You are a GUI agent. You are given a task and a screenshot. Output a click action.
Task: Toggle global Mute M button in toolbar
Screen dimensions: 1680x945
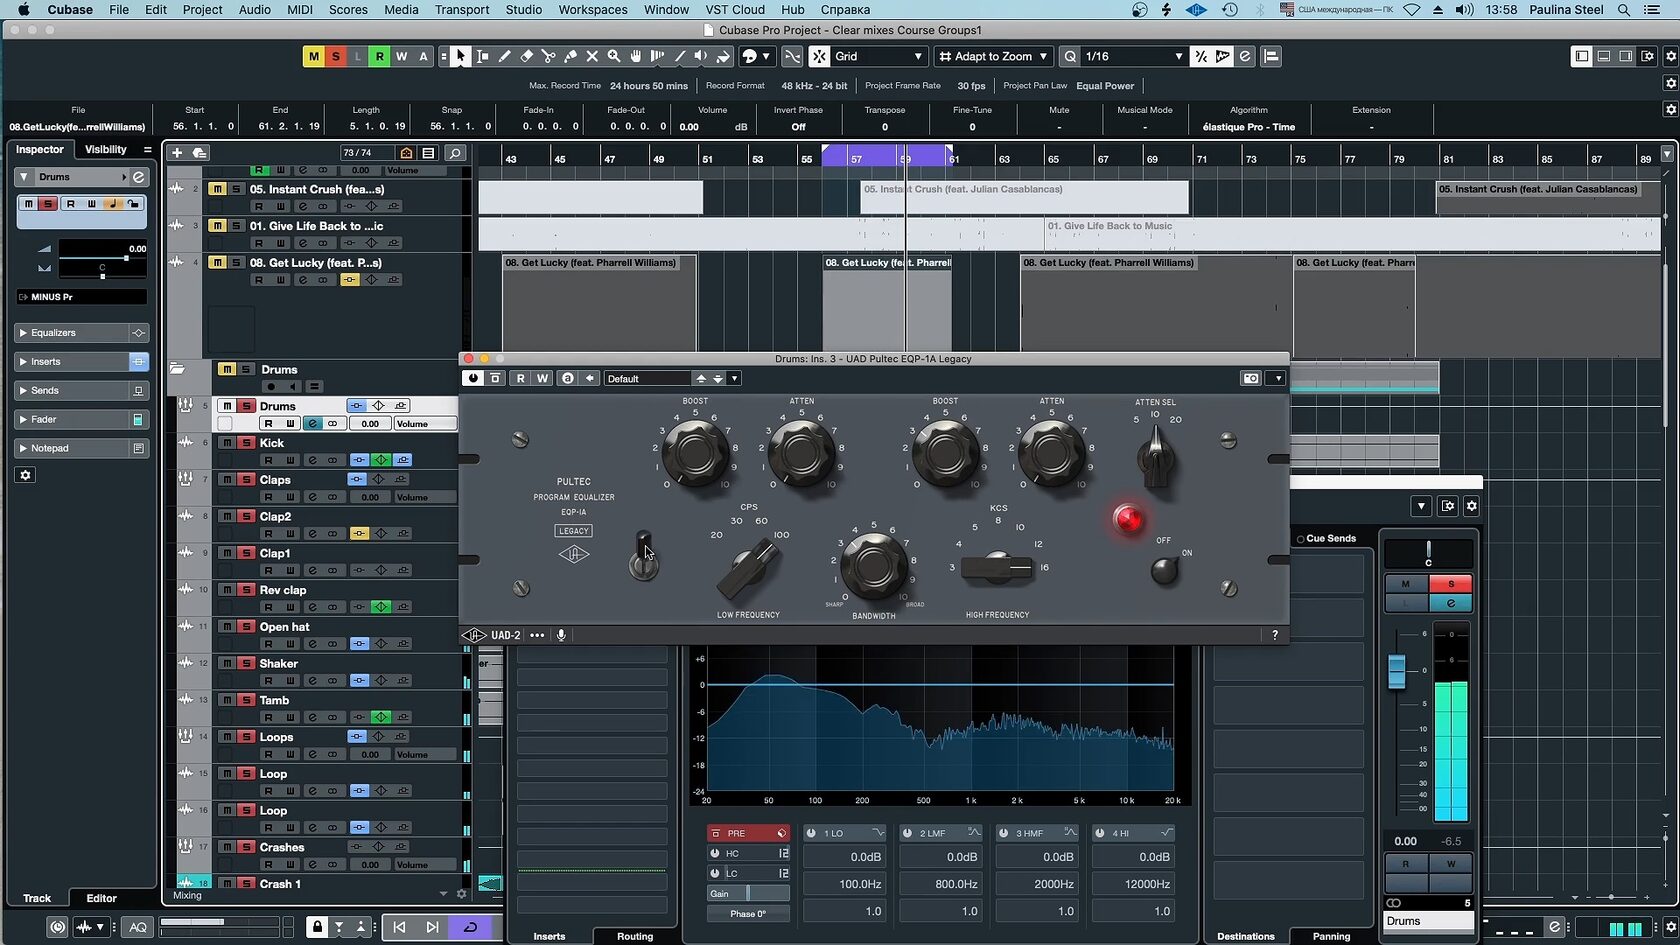click(x=314, y=57)
